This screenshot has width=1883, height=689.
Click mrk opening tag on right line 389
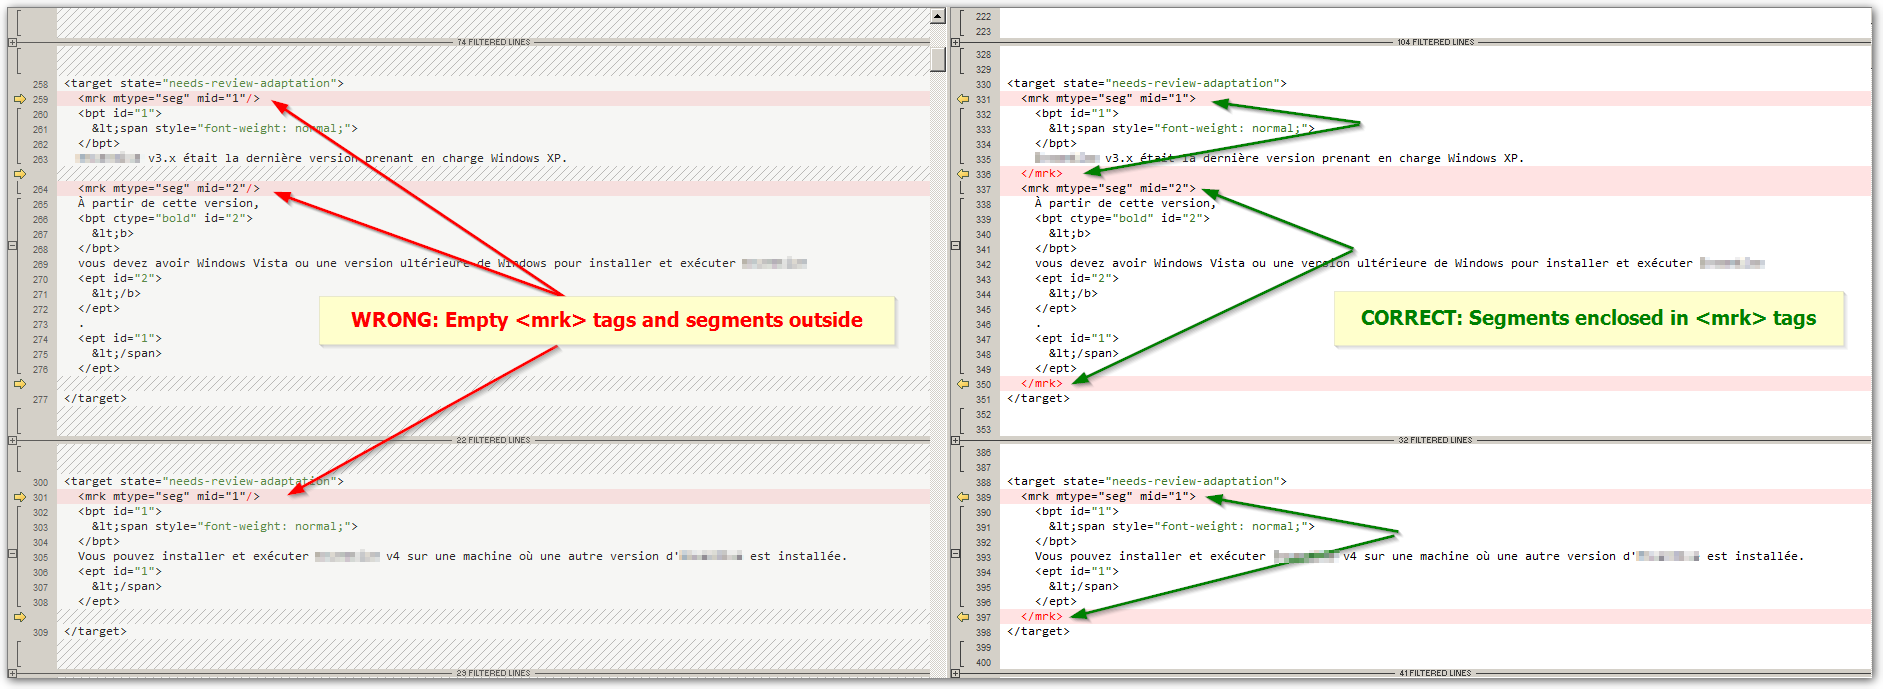click(x=1108, y=497)
